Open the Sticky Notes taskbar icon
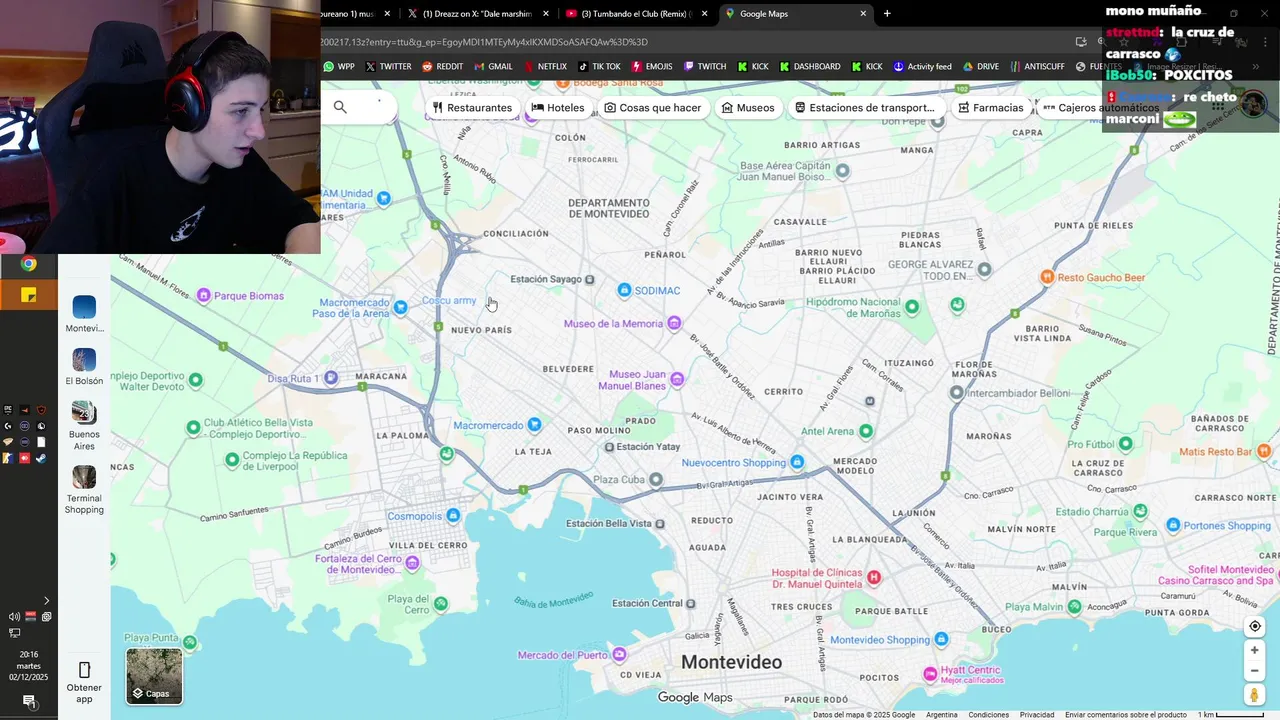The image size is (1280, 720). coord(28,295)
